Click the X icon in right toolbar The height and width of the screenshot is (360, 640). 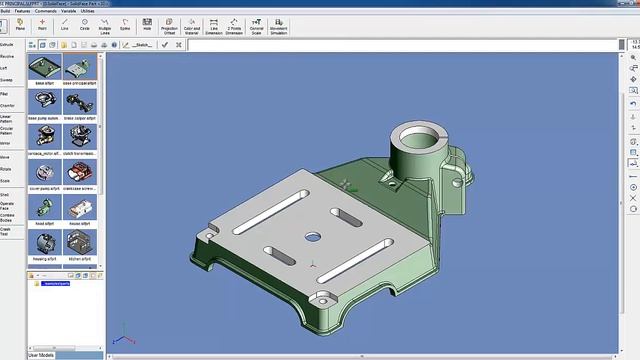(633, 198)
